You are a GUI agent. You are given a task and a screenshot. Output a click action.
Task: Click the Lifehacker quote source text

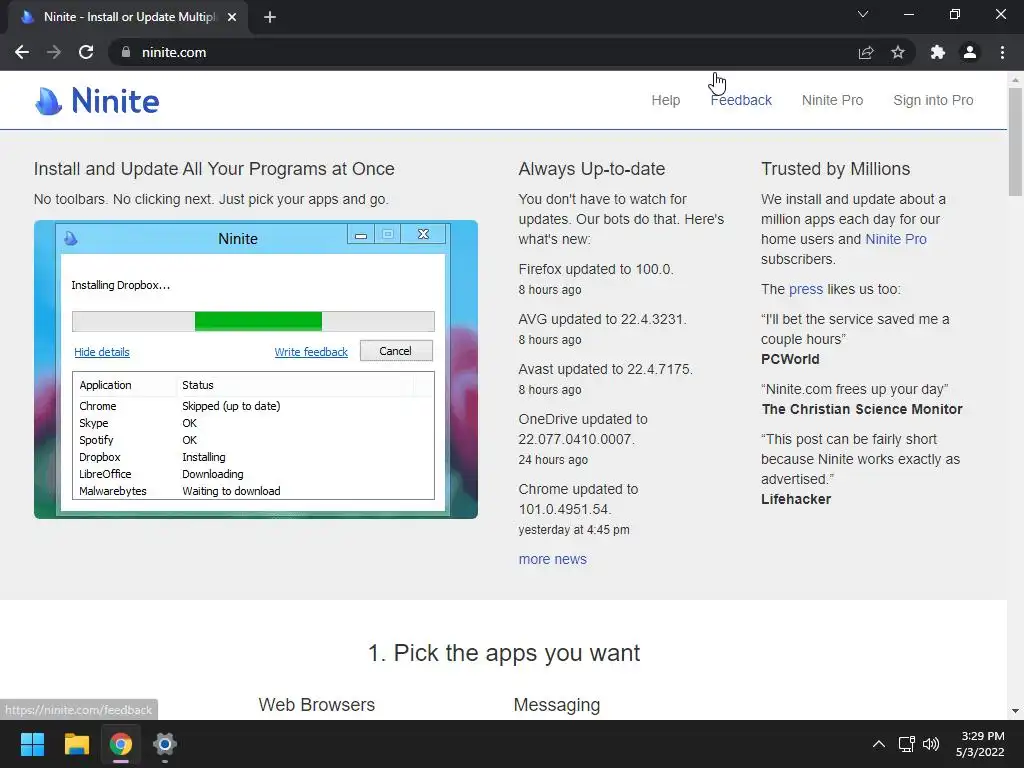click(x=795, y=499)
